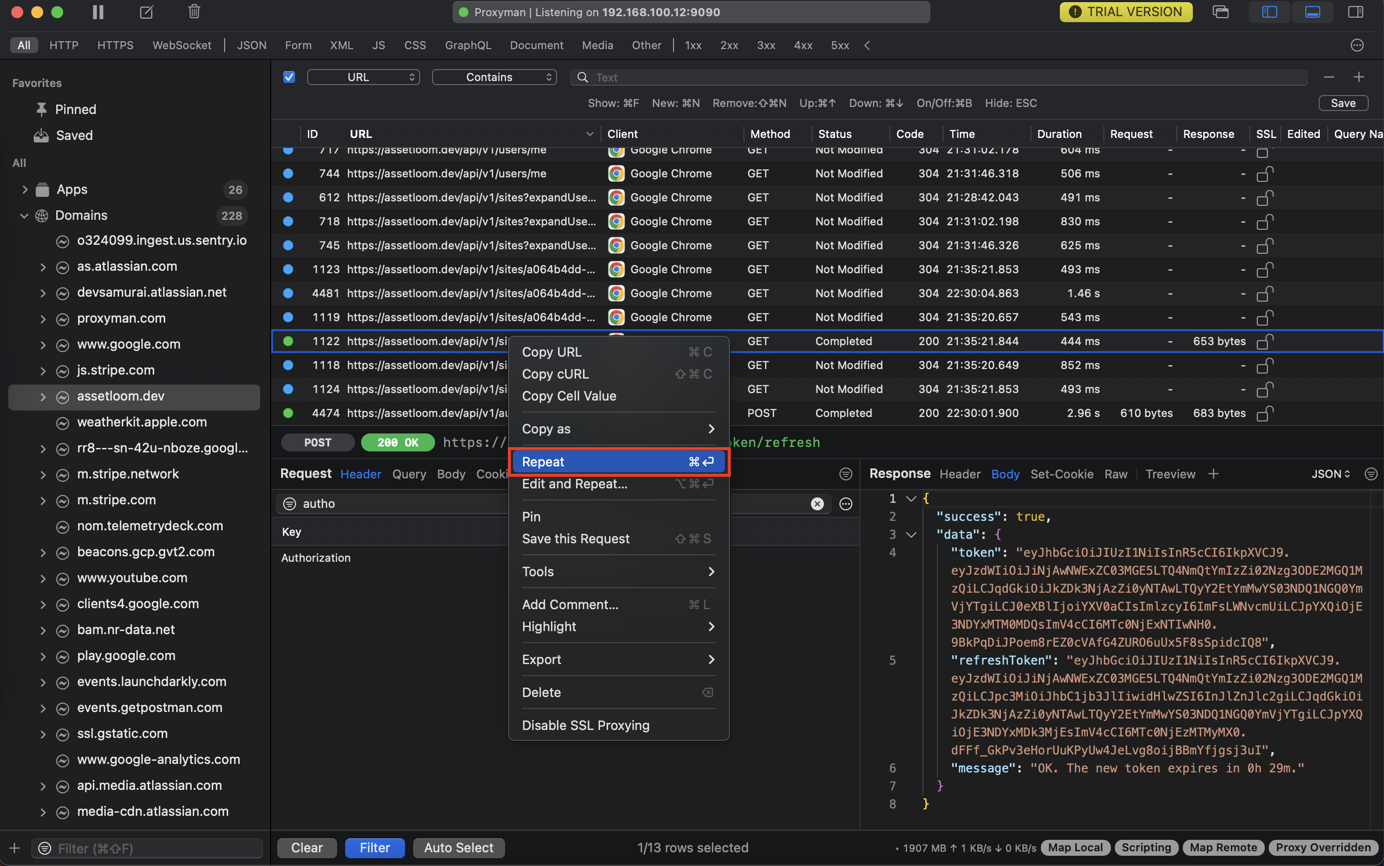Expand the assetloom.dev domain
Image resolution: width=1384 pixels, height=866 pixels.
tap(43, 397)
